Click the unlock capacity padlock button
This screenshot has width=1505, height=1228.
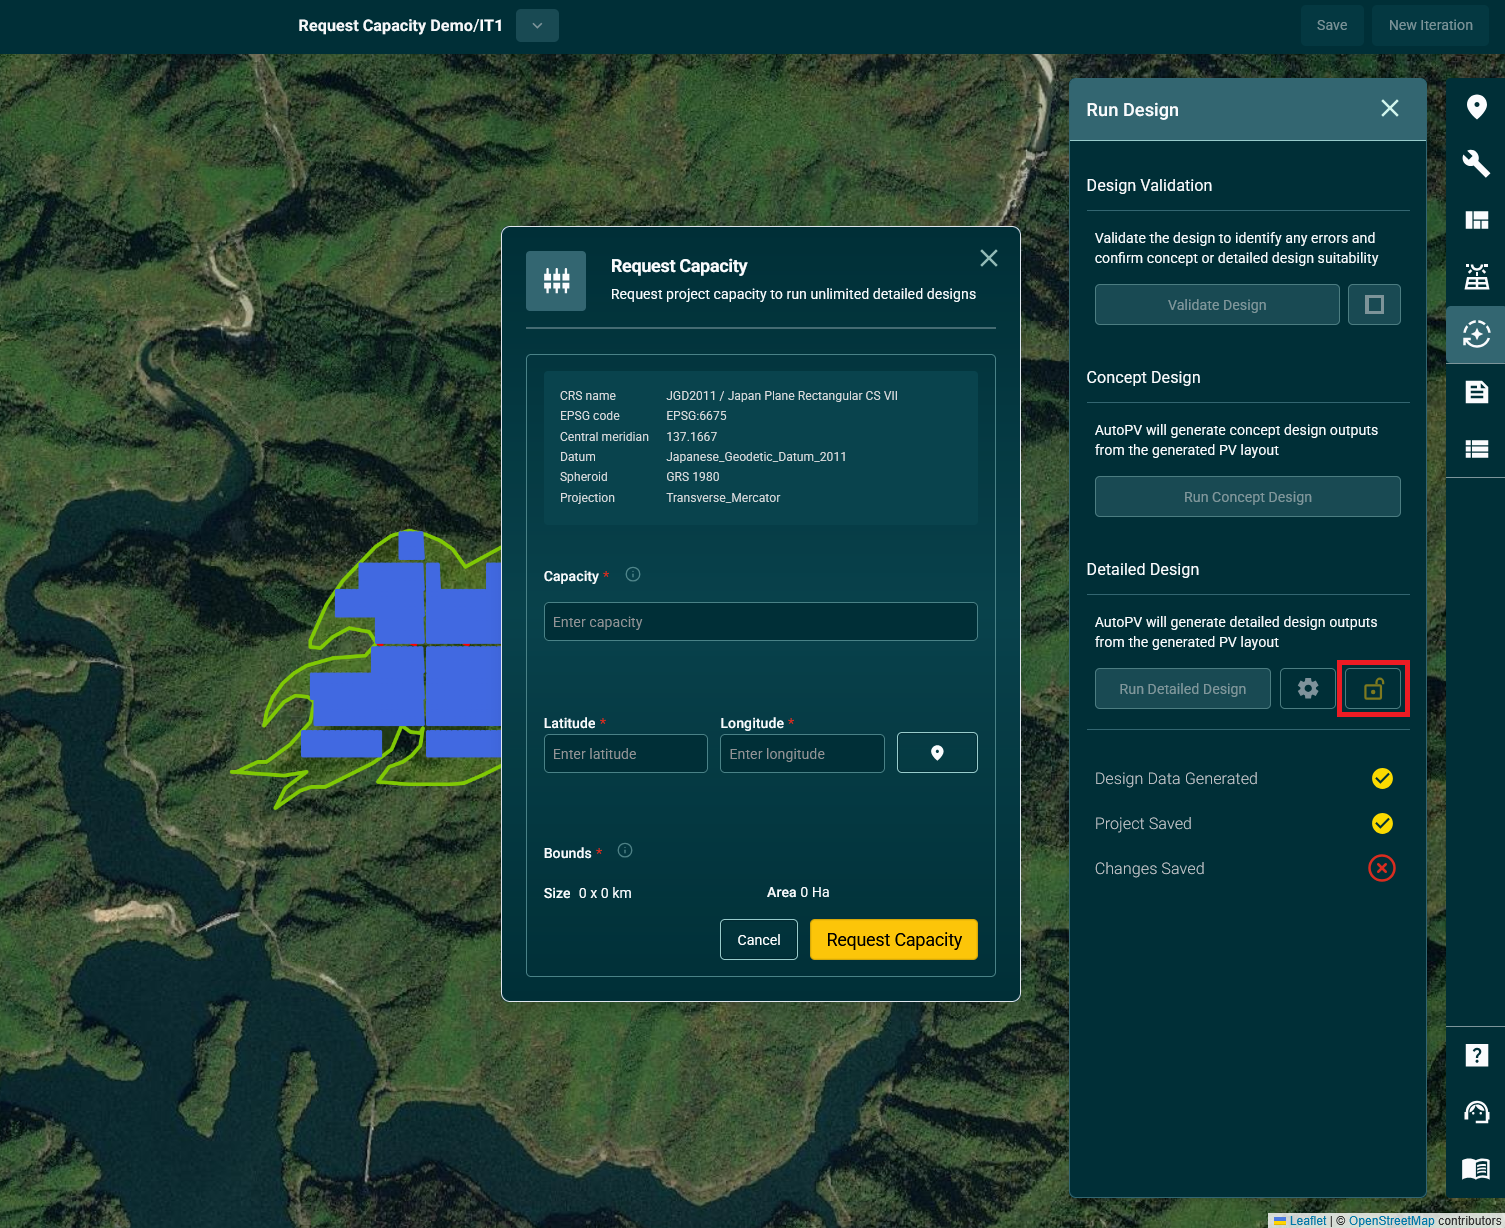coord(1373,689)
